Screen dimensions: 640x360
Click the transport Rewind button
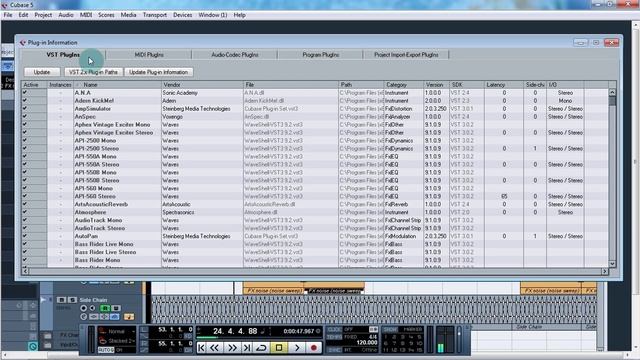pos(214,347)
